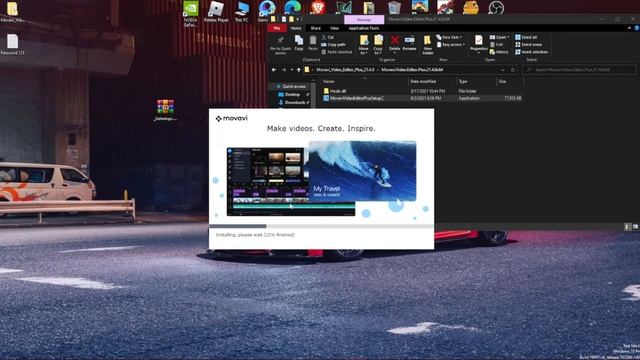The image size is (640, 360).
Task: Open the Easy access dropdown
Action: tap(451, 44)
